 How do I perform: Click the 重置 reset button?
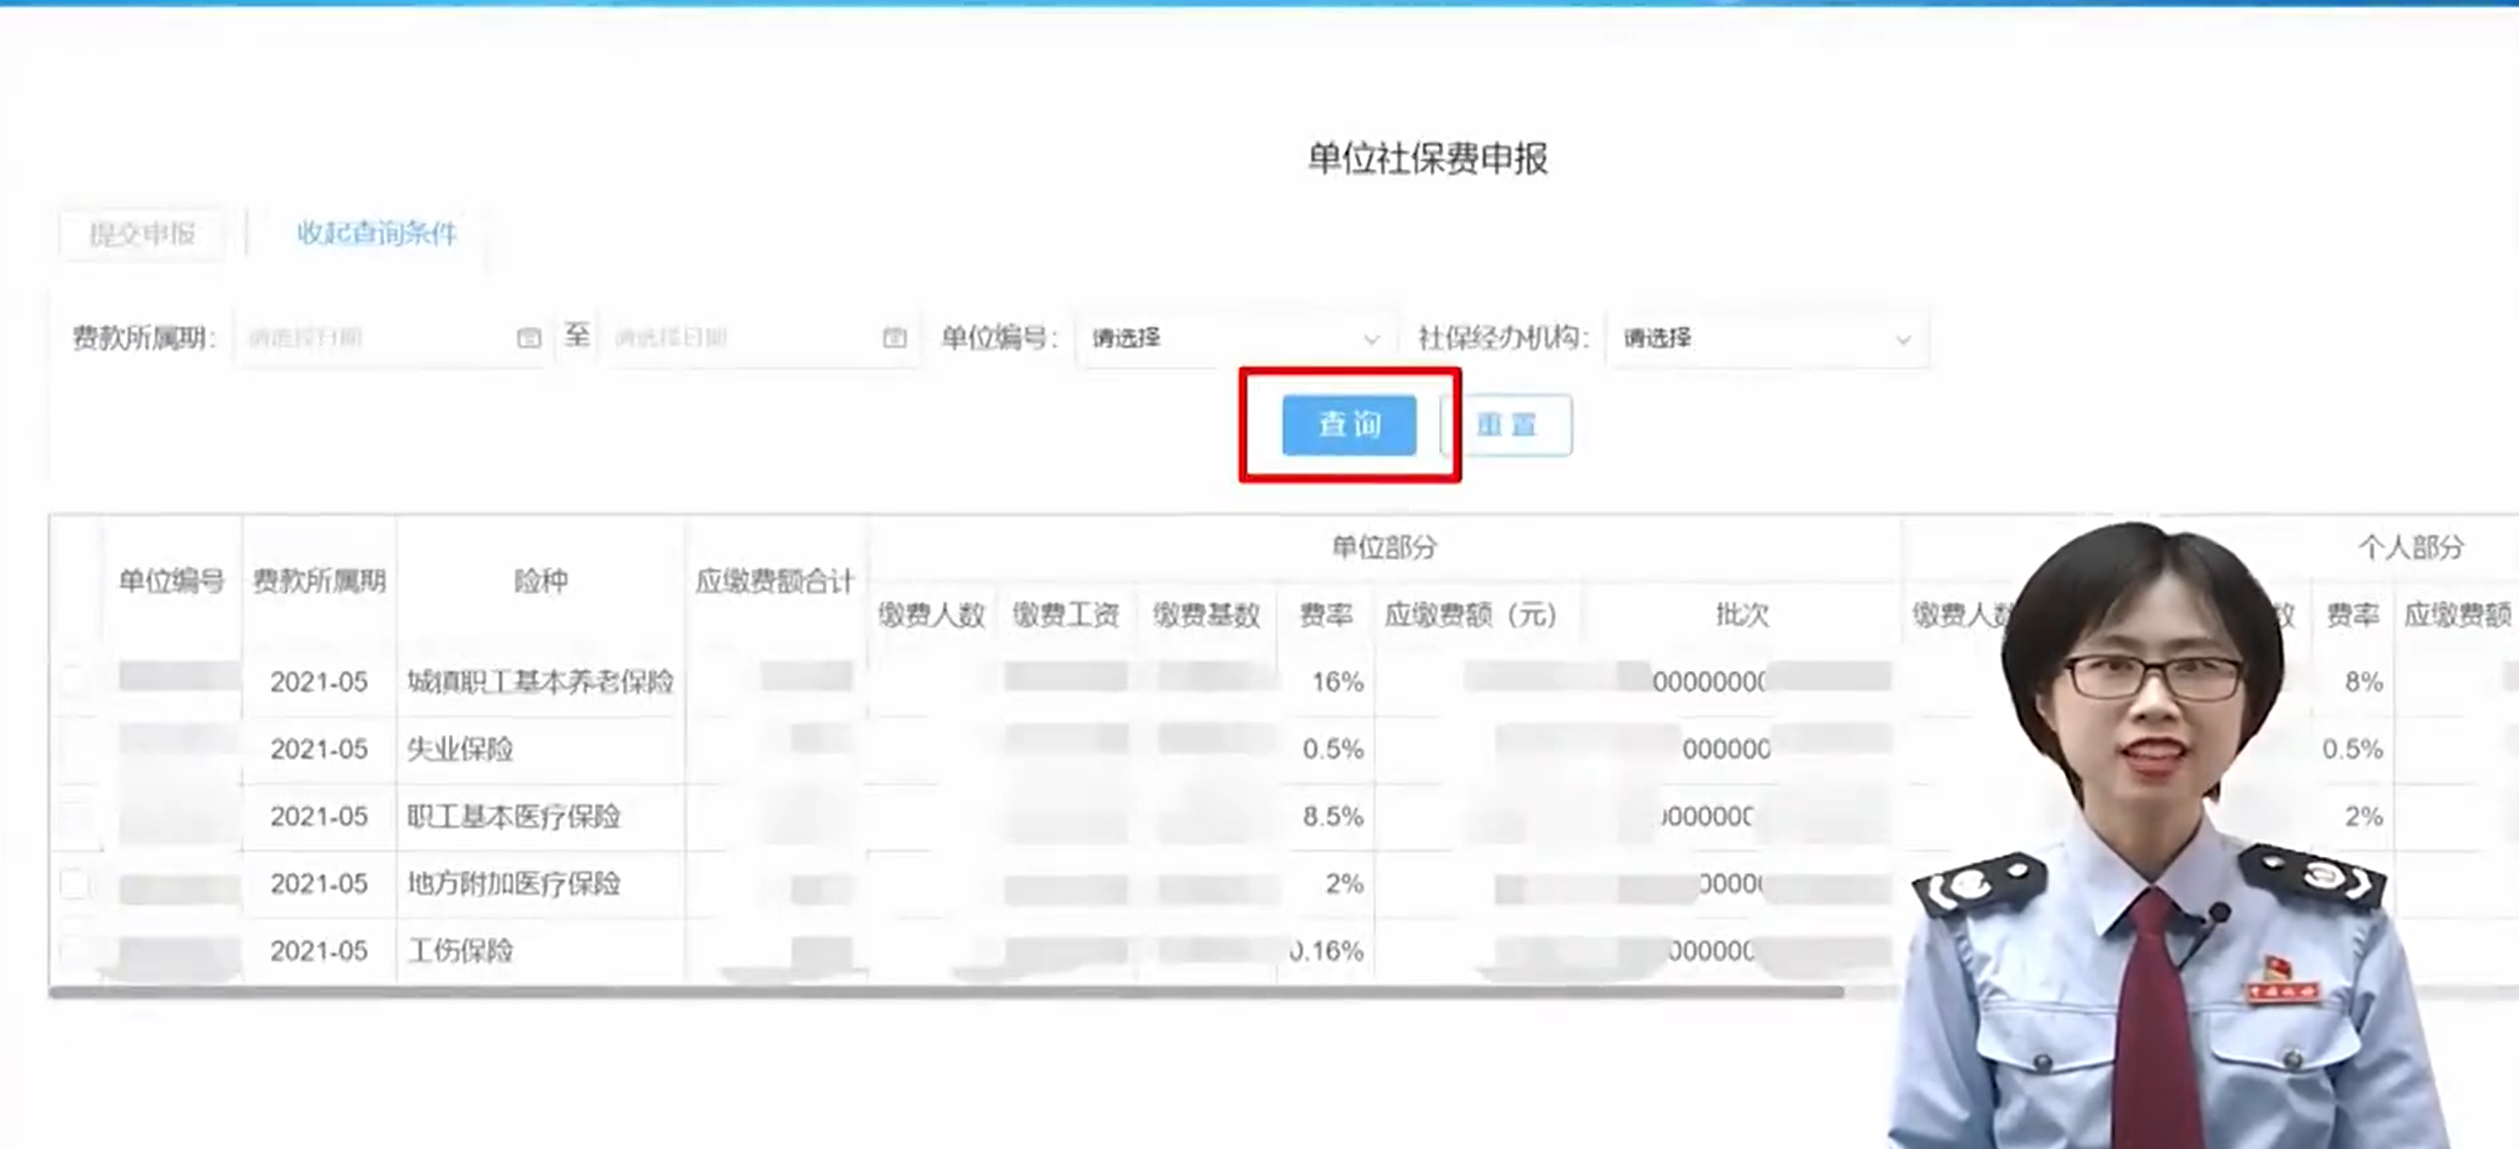(x=1507, y=425)
